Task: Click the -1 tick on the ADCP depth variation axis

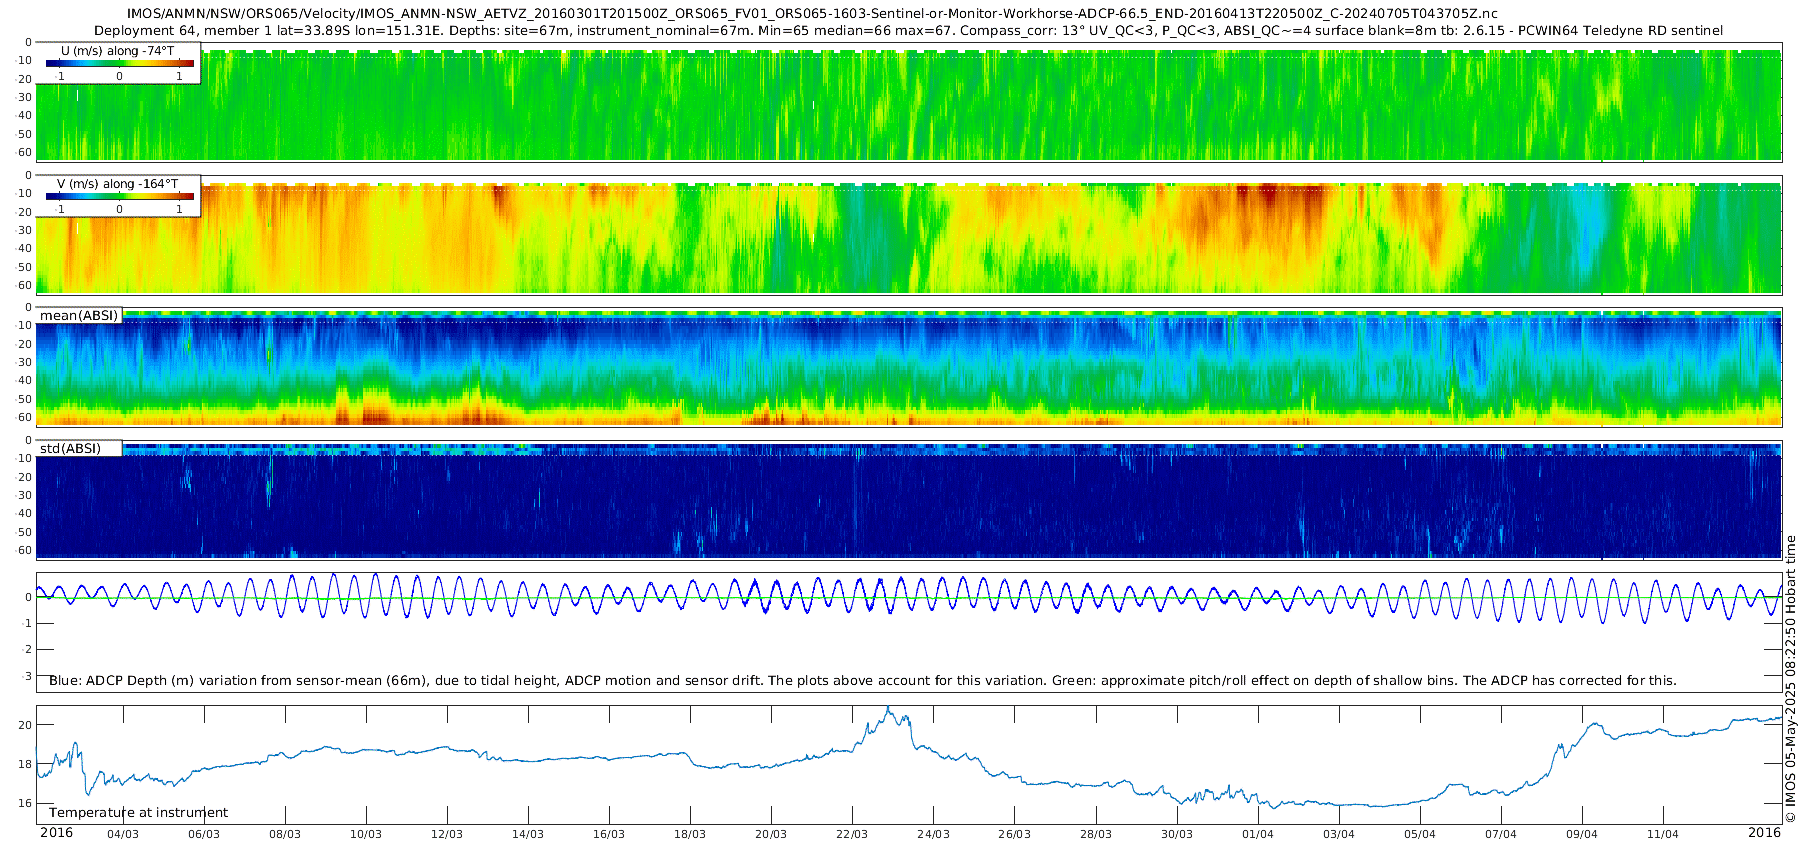Action: point(26,624)
